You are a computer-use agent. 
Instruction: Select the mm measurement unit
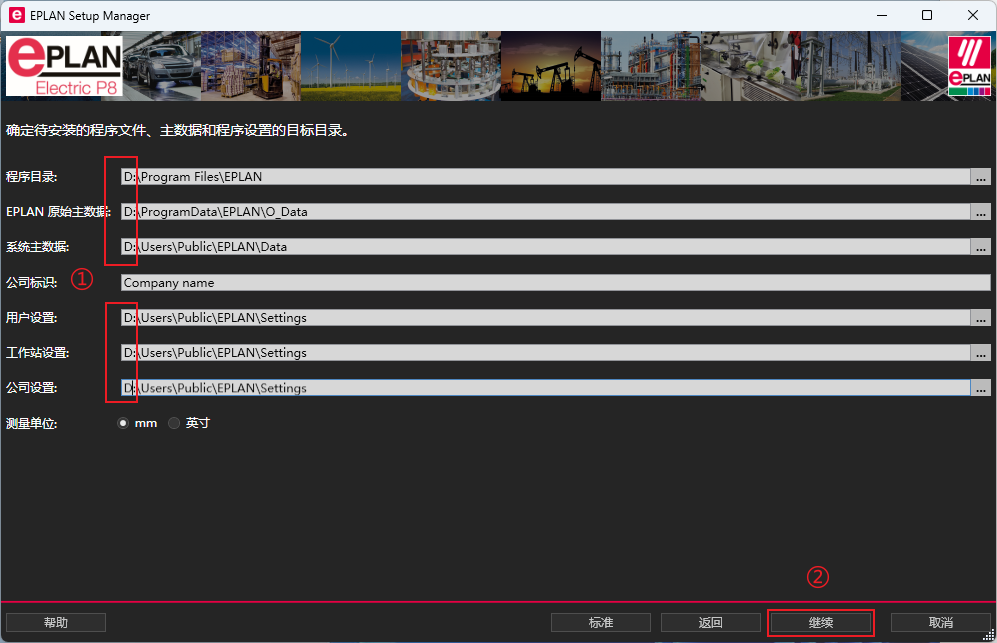pyautogui.click(x=123, y=423)
